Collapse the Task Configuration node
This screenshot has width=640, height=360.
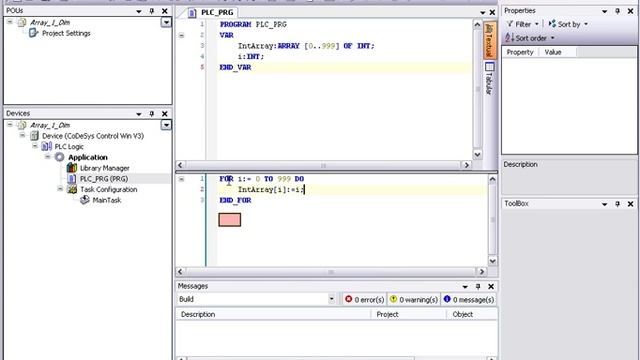pyautogui.click(x=60, y=189)
